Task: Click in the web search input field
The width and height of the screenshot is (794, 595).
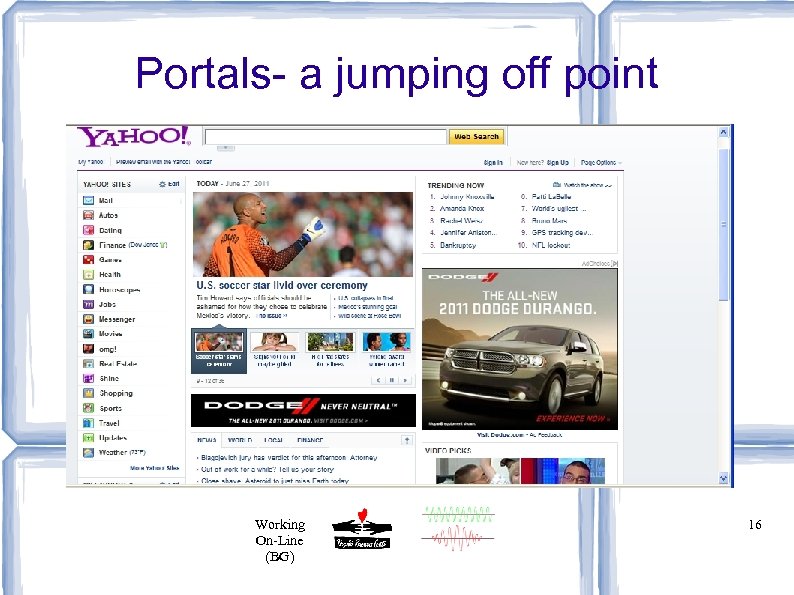Action: [x=326, y=137]
